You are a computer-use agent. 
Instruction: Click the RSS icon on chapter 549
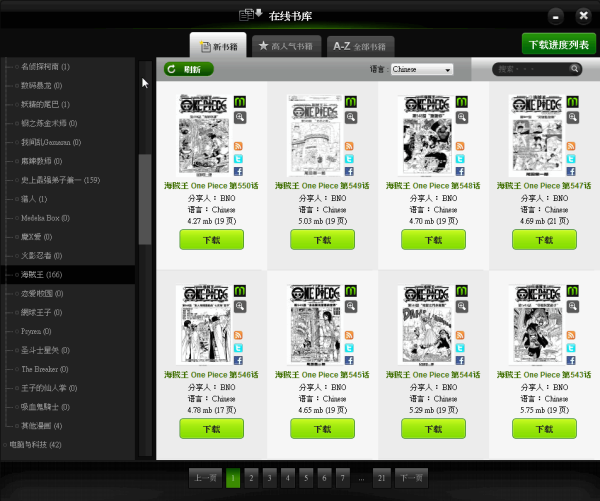click(x=349, y=146)
